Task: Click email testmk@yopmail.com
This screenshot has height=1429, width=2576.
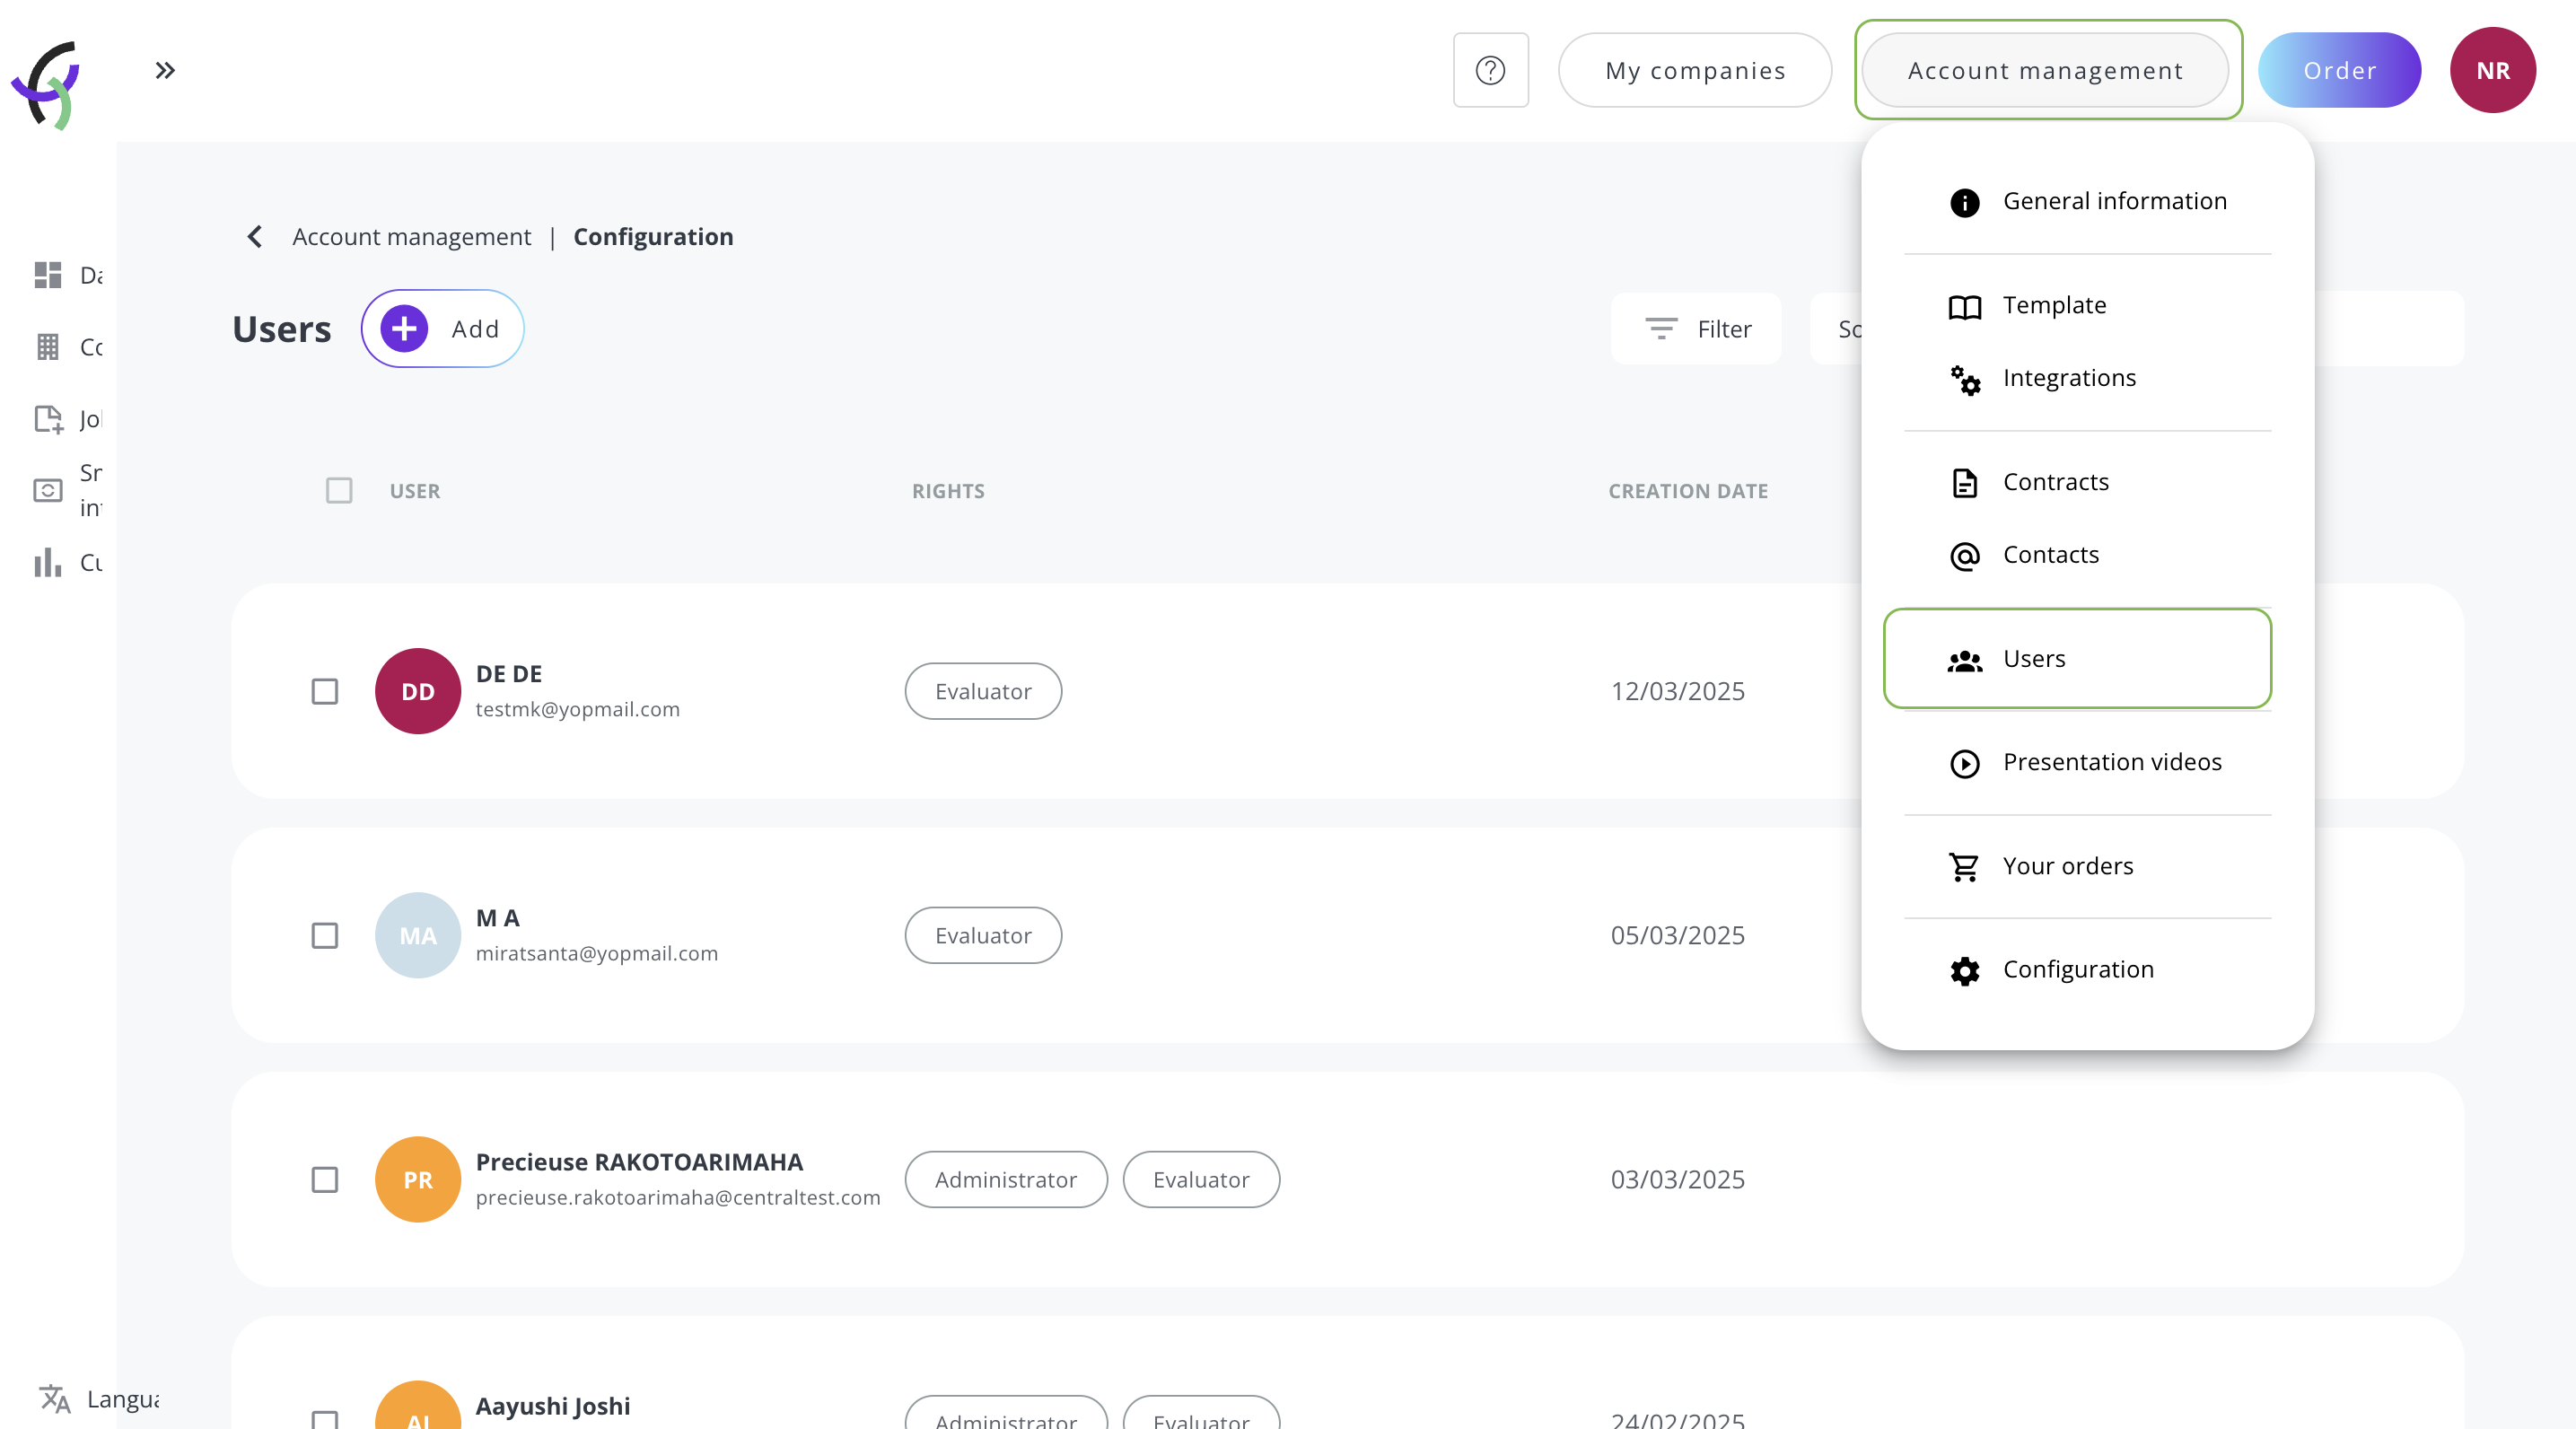Action: pyautogui.click(x=577, y=709)
